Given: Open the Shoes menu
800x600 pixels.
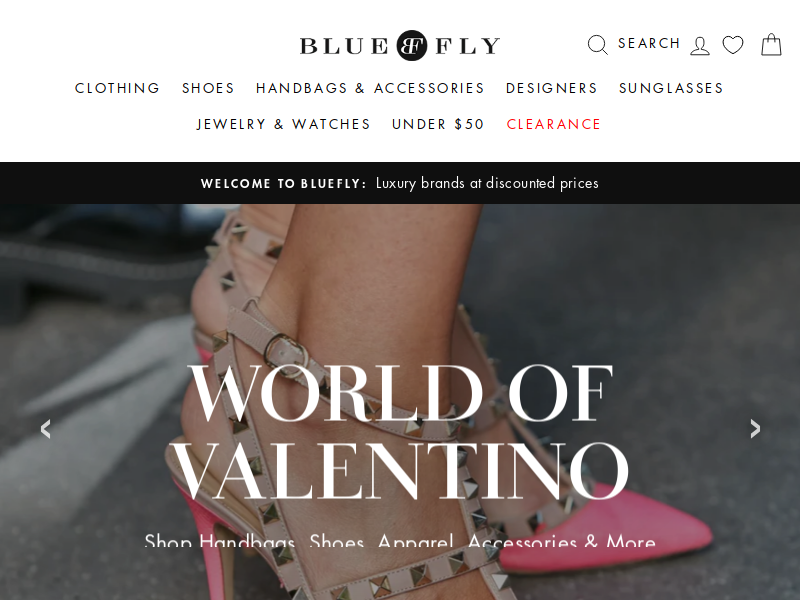Looking at the screenshot, I should (x=208, y=88).
